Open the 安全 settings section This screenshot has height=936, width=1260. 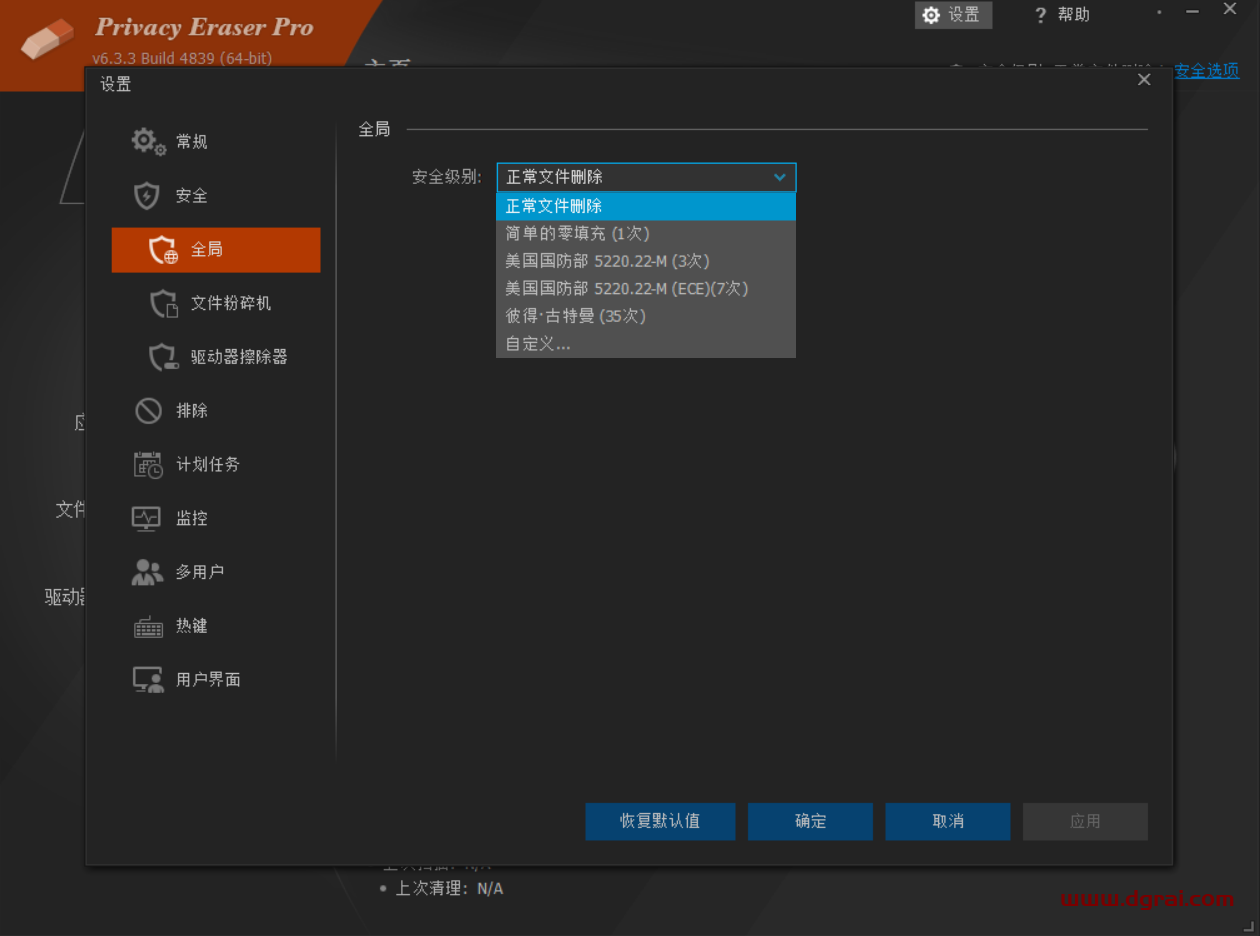coord(216,196)
